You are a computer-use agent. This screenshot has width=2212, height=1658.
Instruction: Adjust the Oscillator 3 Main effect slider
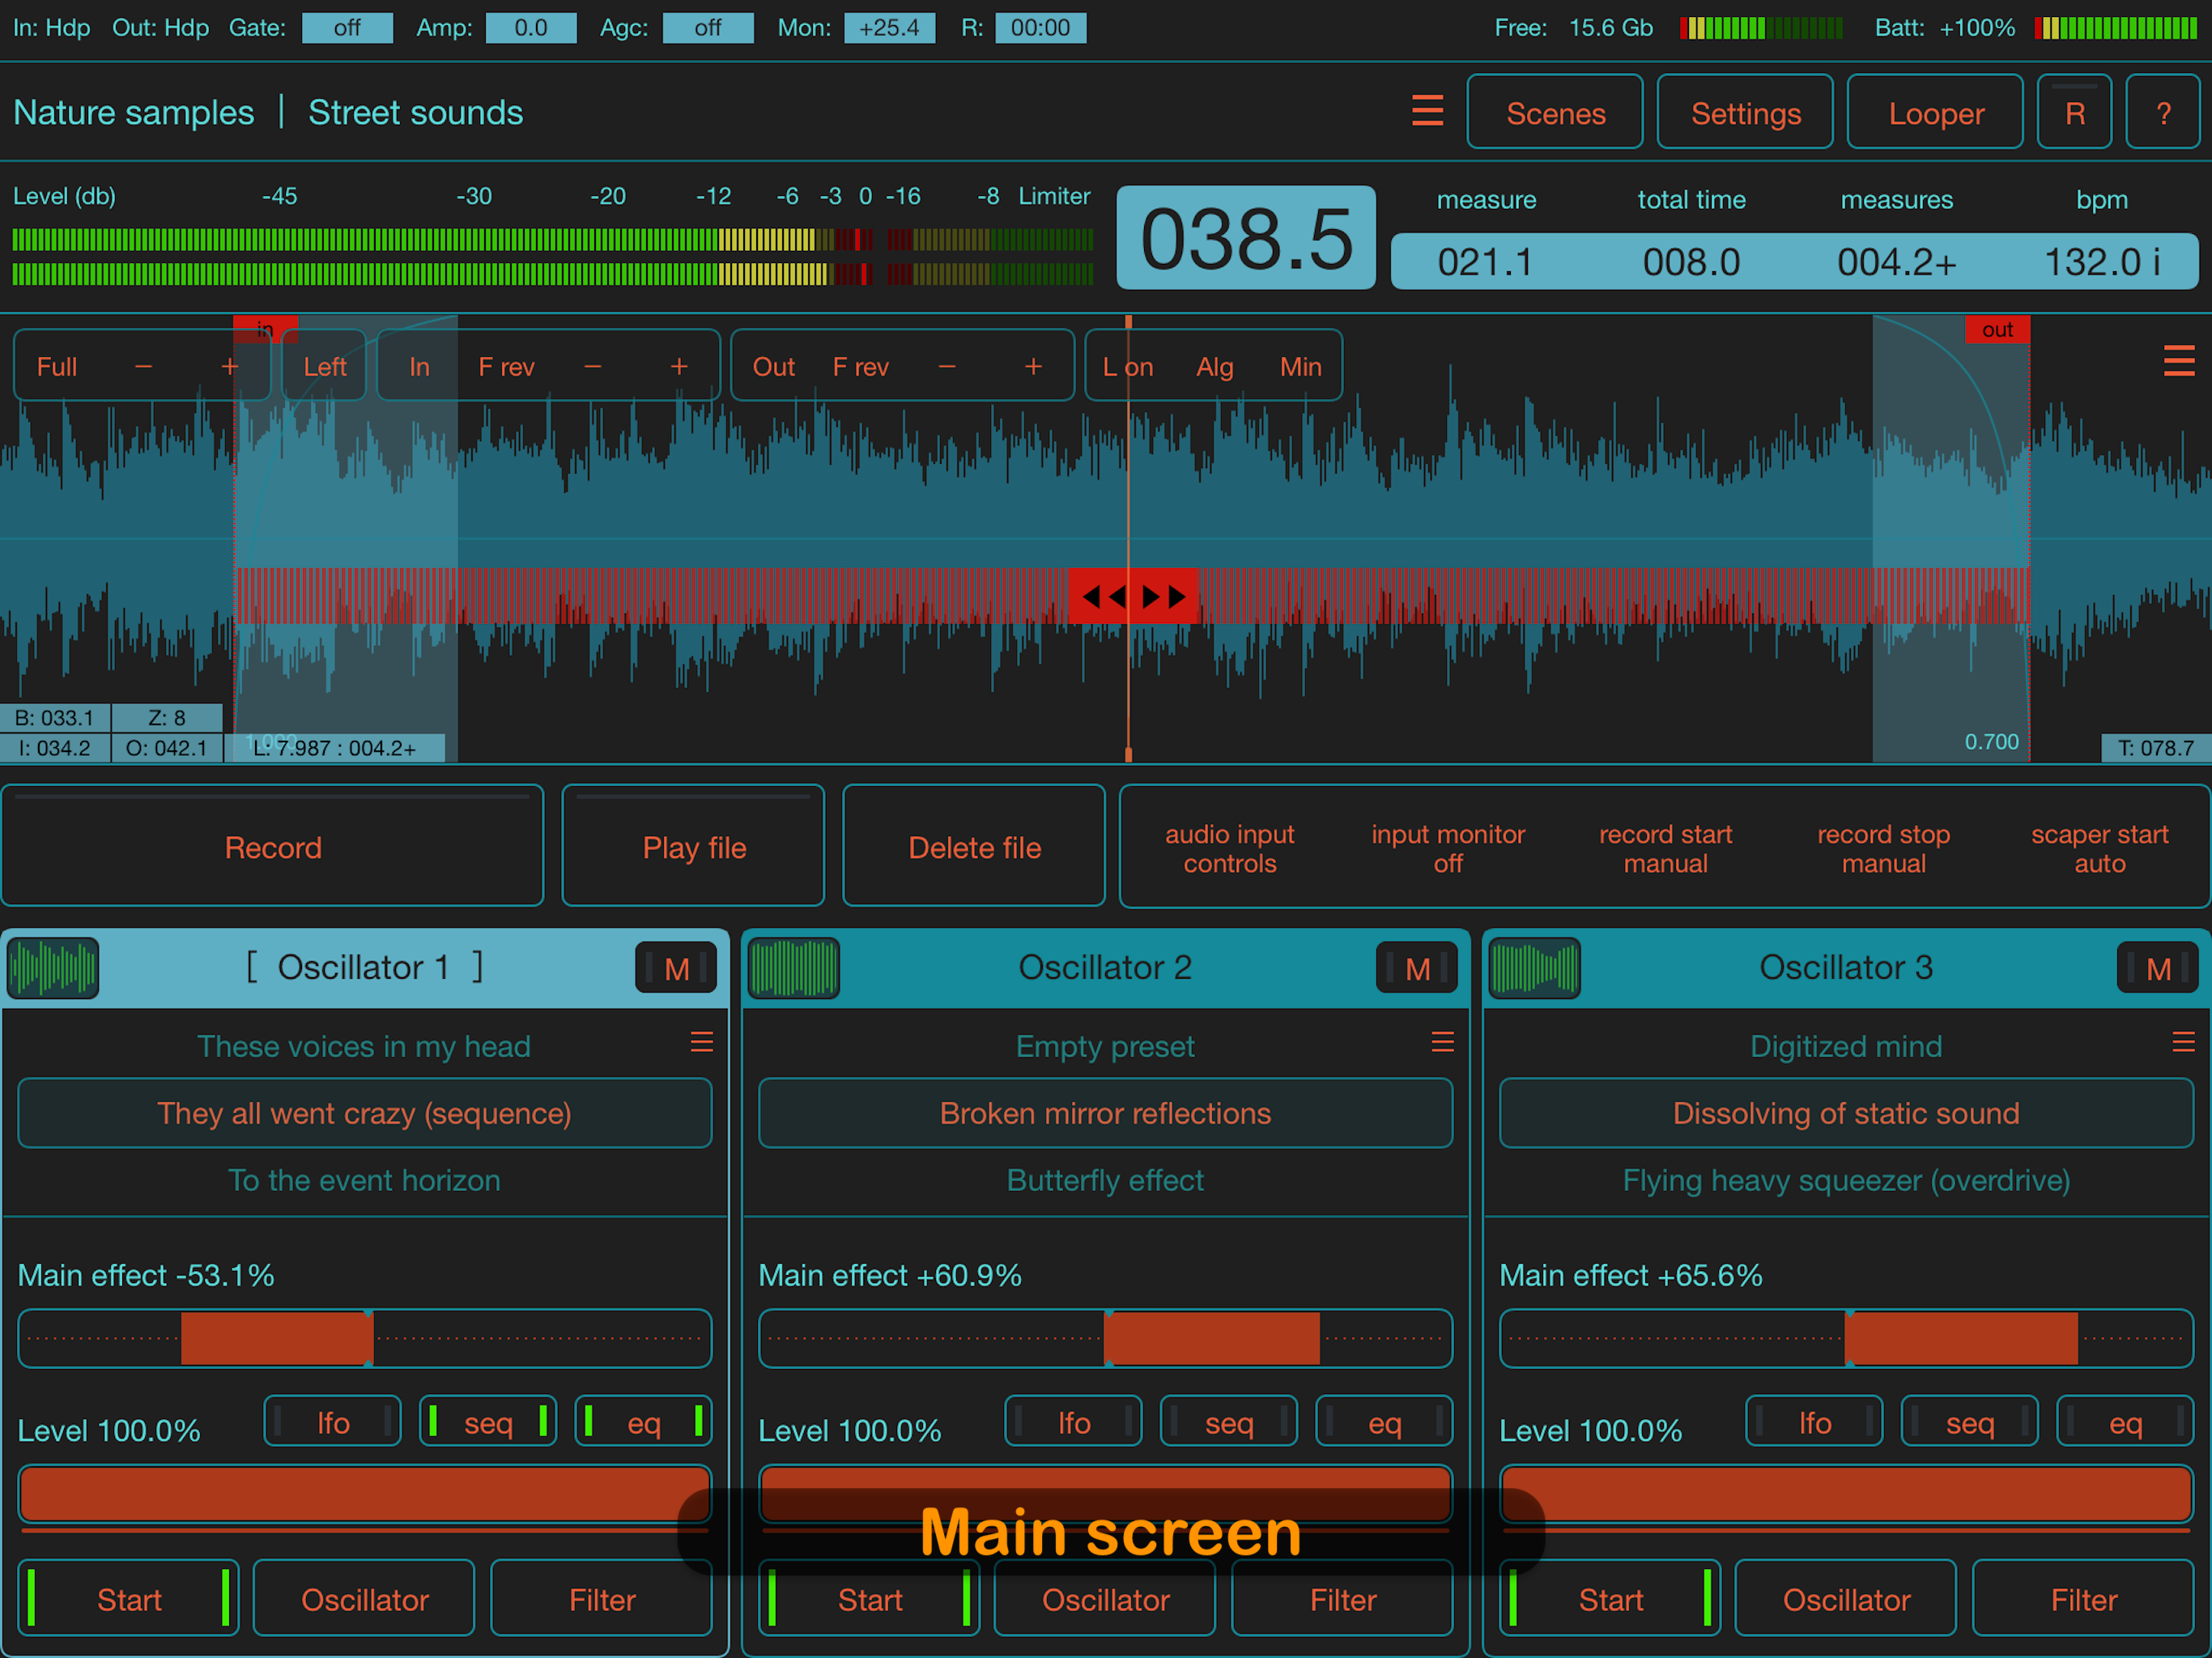(x=1845, y=1338)
